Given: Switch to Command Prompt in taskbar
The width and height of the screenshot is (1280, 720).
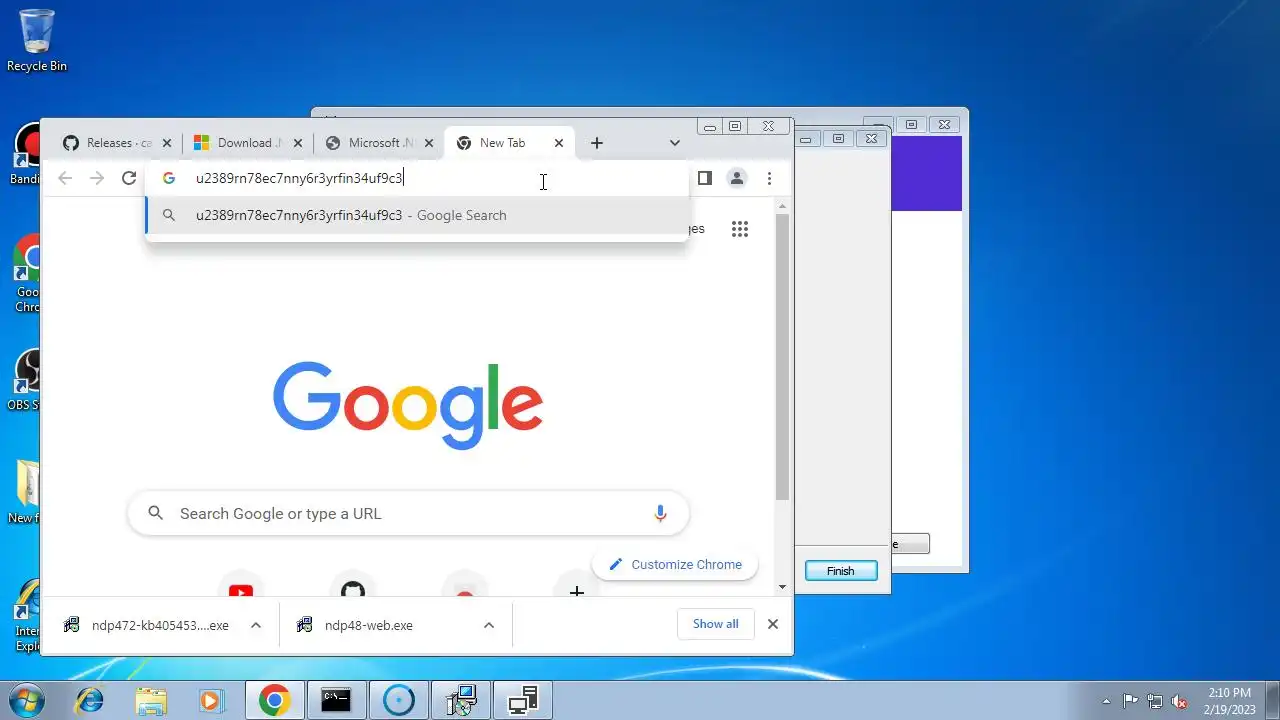Looking at the screenshot, I should coord(336,700).
